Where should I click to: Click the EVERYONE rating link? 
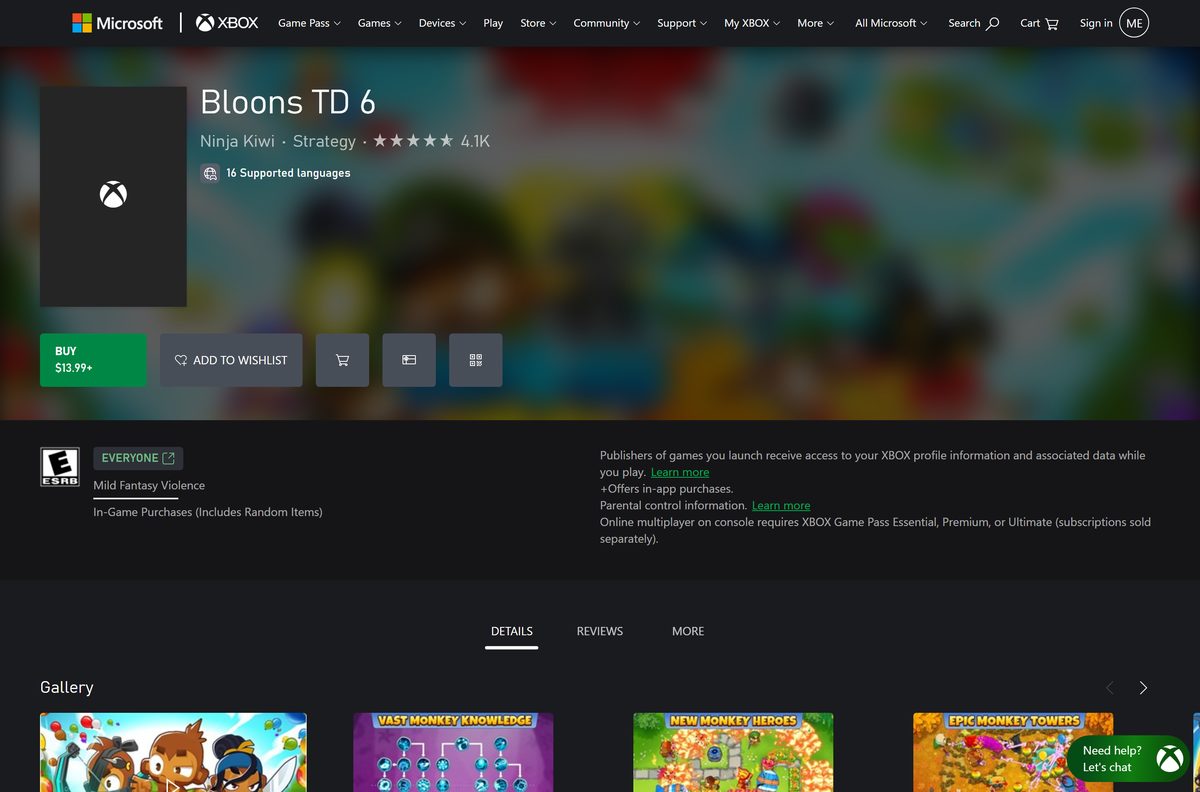coord(138,458)
